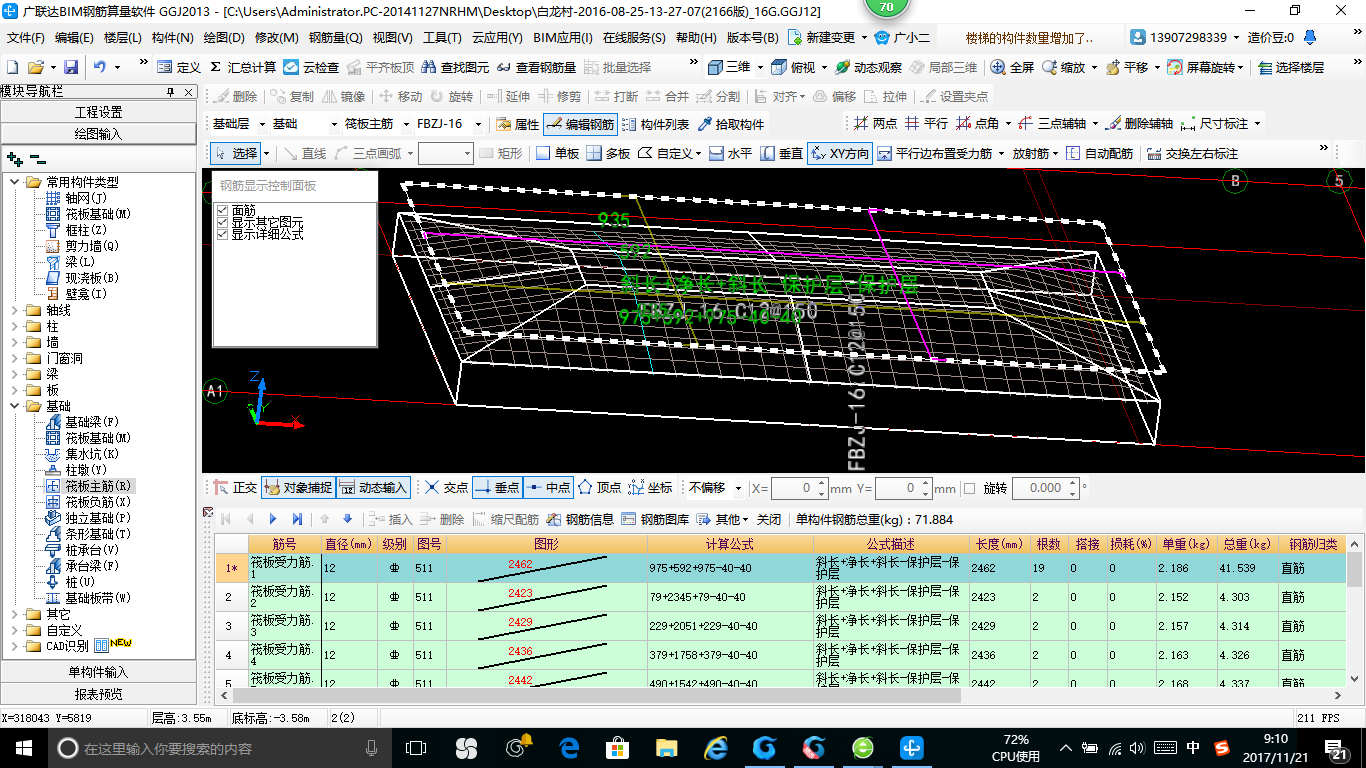Screen dimensions: 1366x768
Task: Select the 多板 multi slab option
Action: (608, 154)
